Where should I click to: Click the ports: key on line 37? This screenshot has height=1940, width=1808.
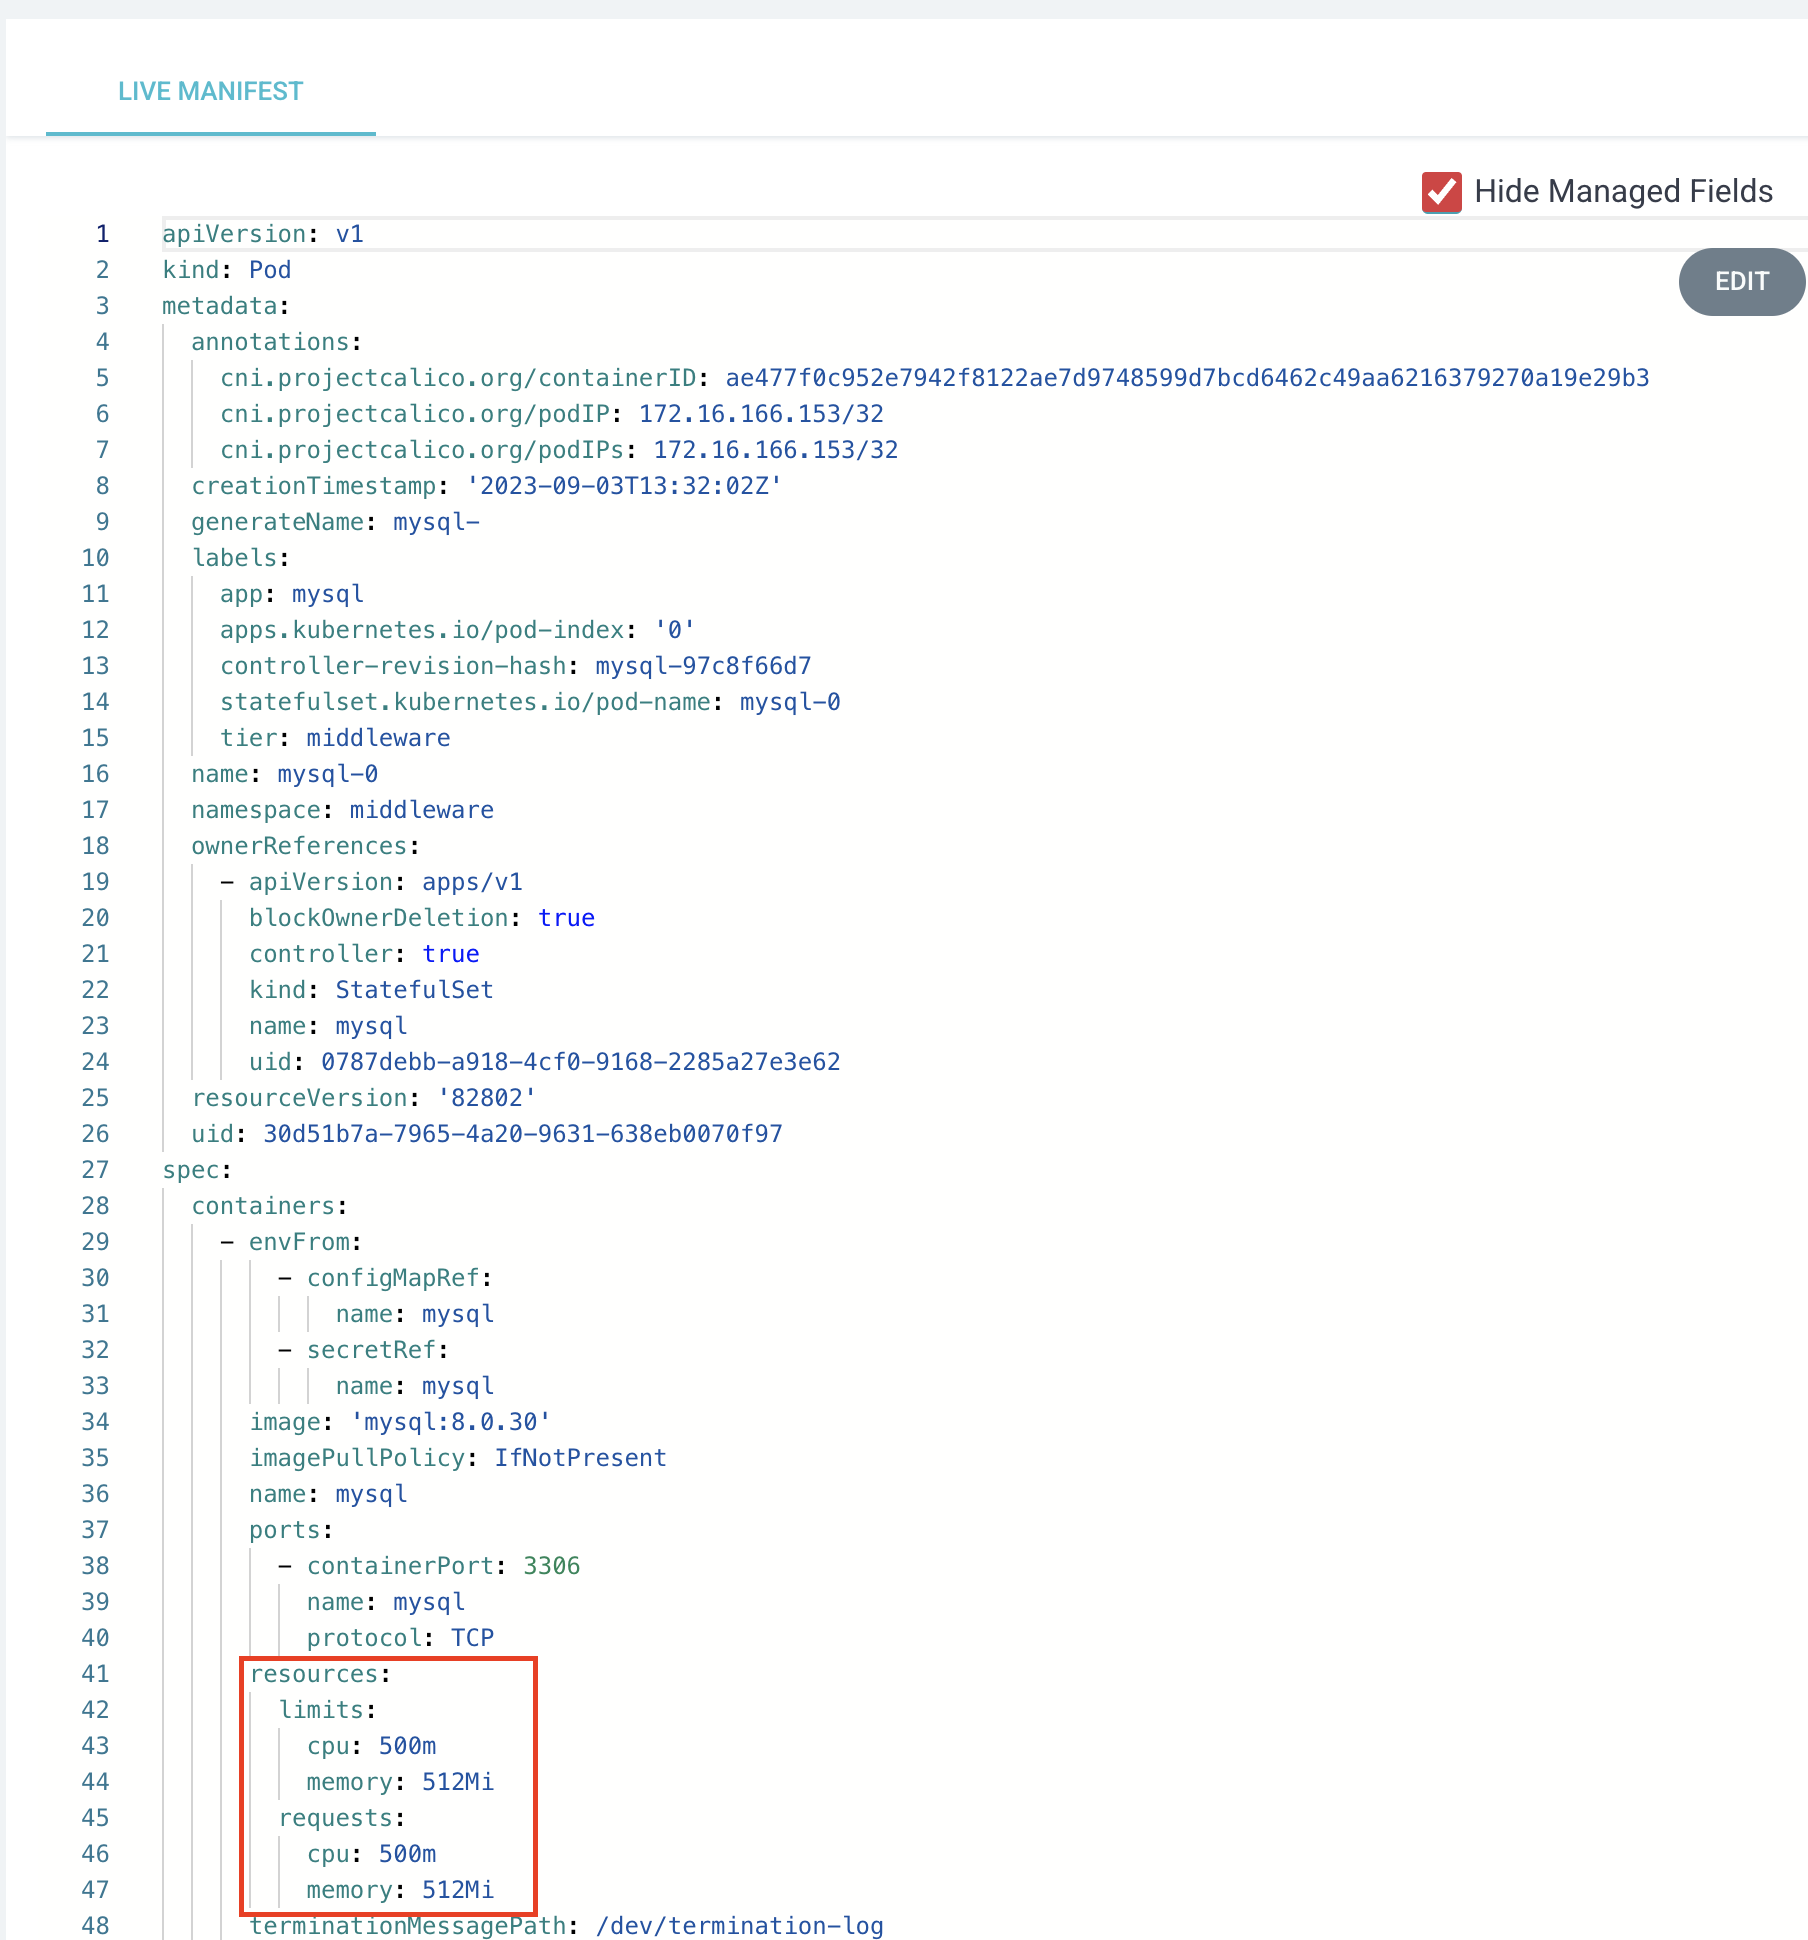point(292,1530)
